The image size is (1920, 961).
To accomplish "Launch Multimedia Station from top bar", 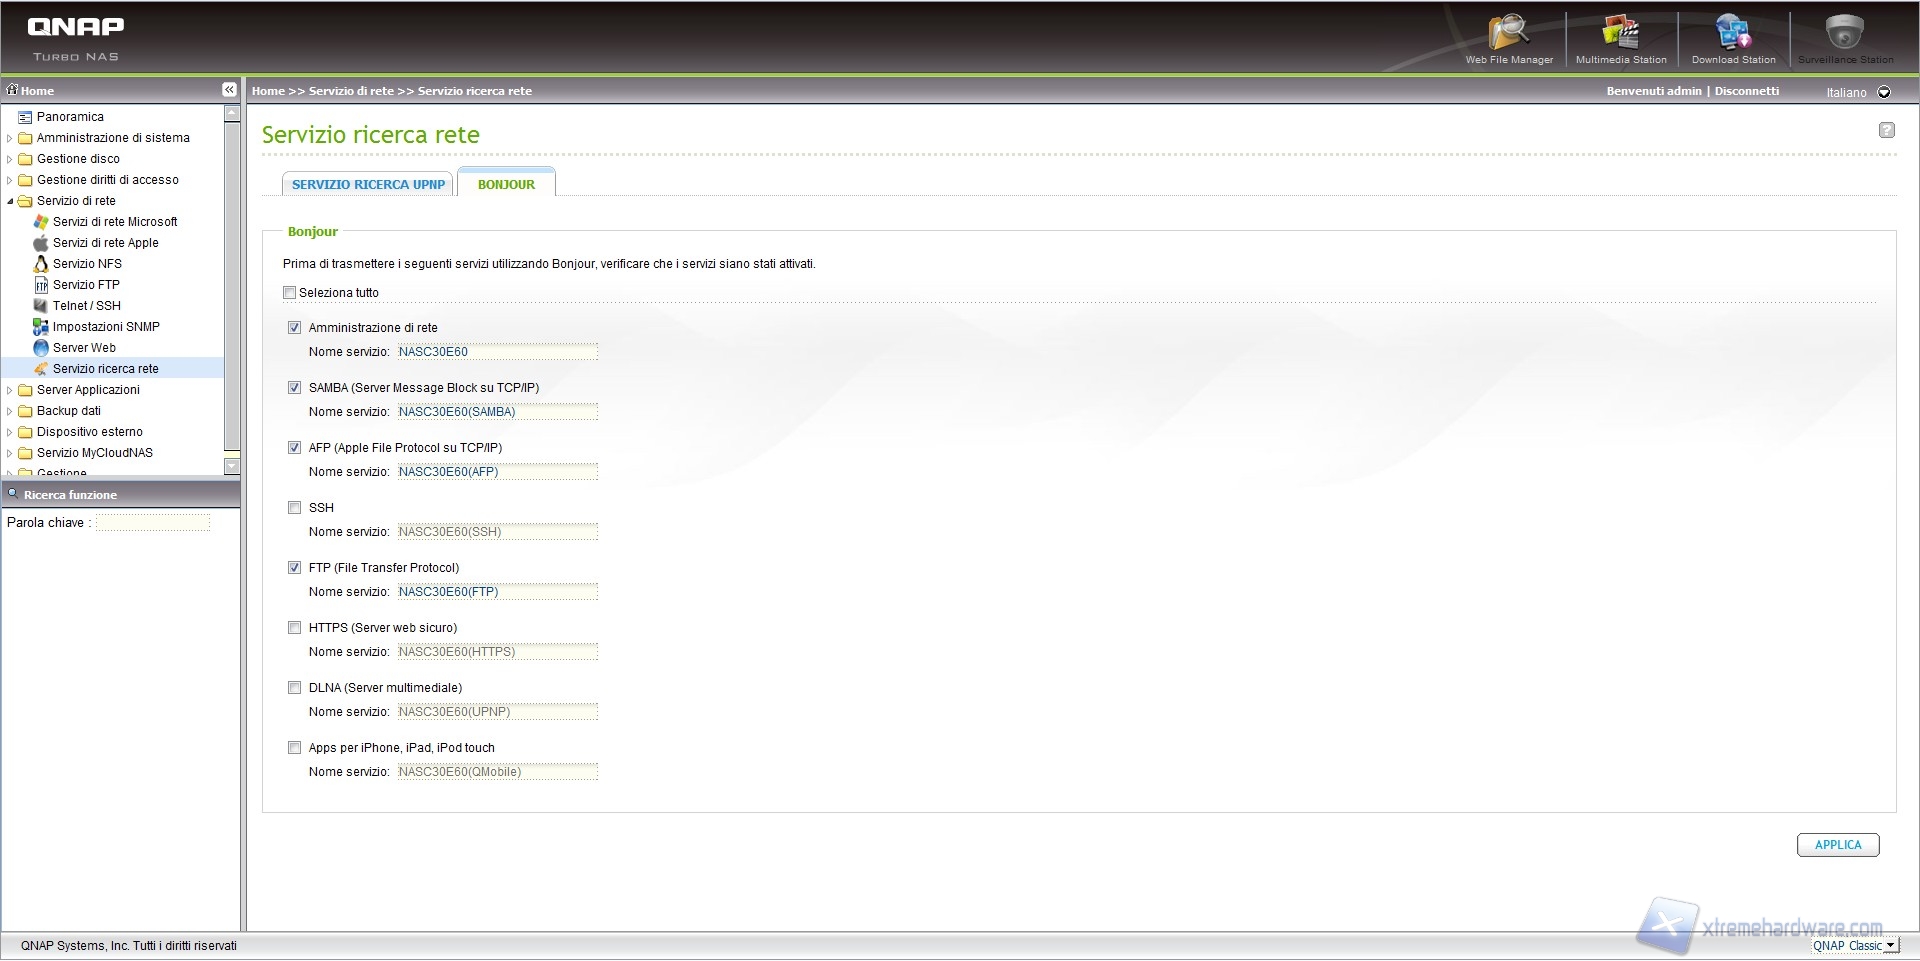I will (1620, 36).
